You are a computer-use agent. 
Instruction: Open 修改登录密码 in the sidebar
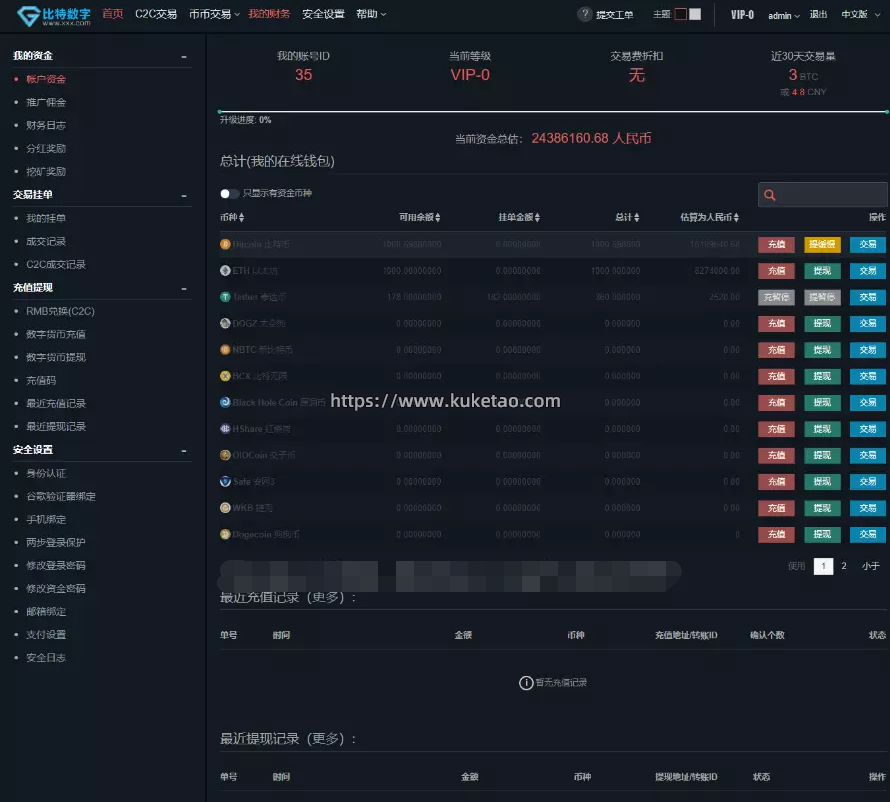point(56,566)
